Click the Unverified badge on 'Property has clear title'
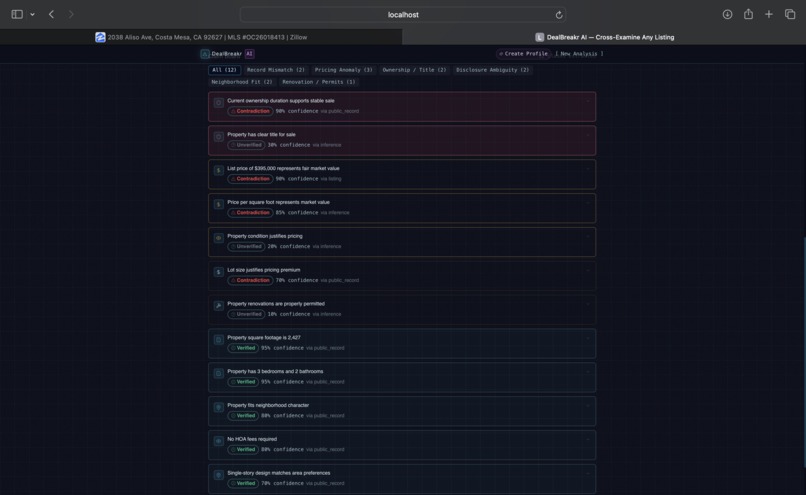Viewport: 806px width, 495px height. (x=246, y=145)
